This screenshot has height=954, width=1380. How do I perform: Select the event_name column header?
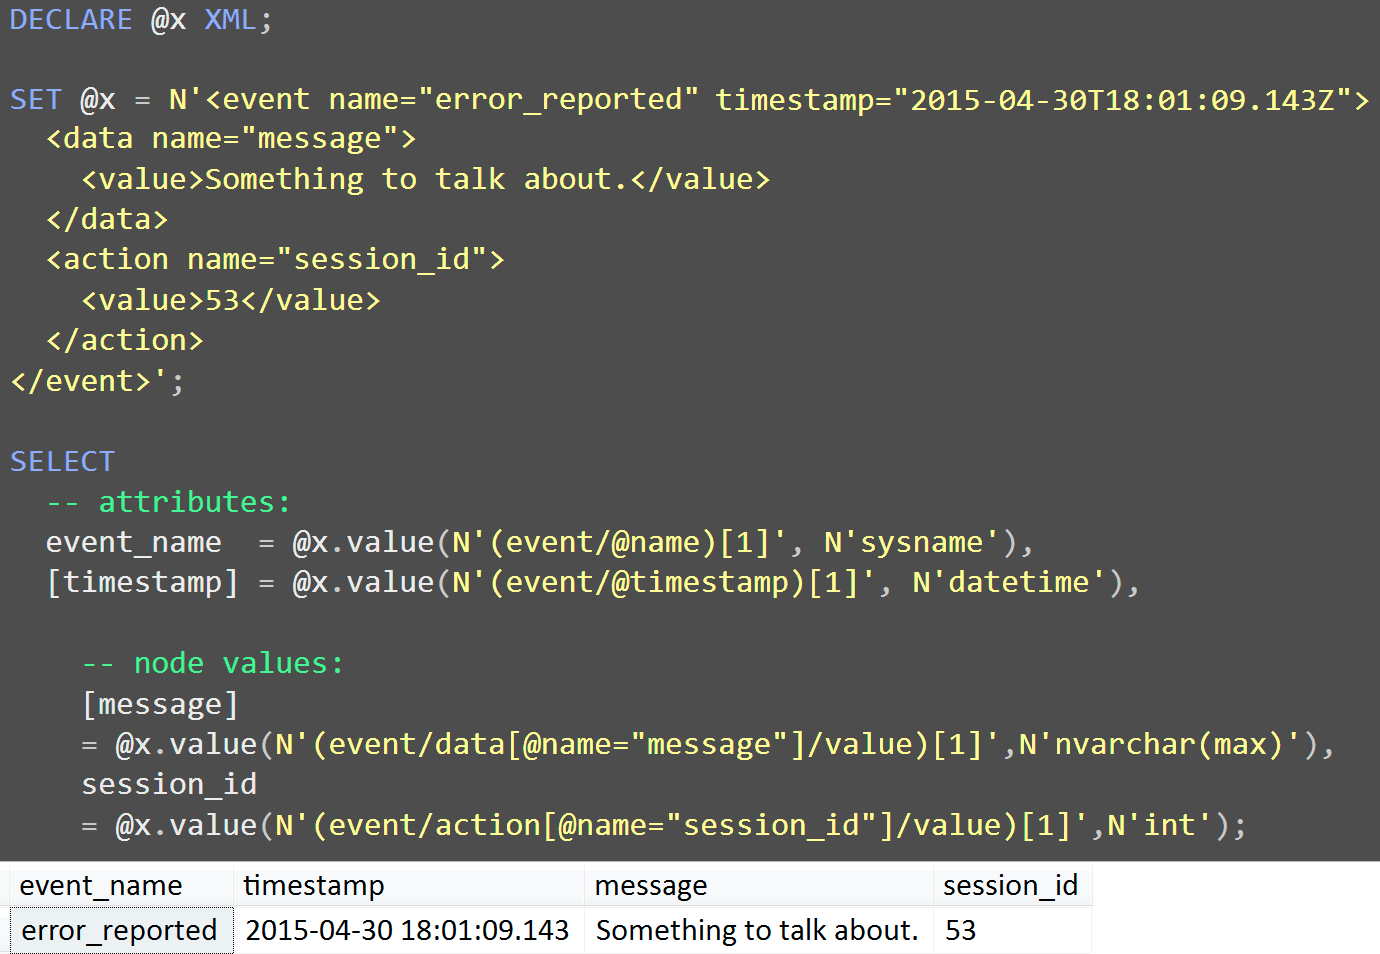coord(100,885)
